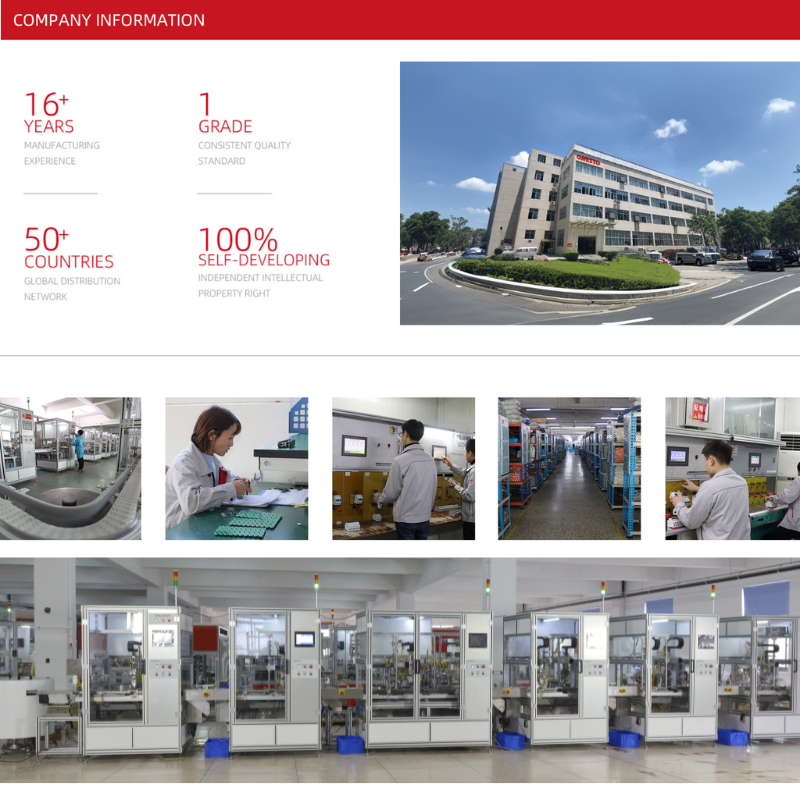Screen dimensions: 800x800
Task: Click the "SELF-DEVELOPING" red label
Action: pos(264,260)
